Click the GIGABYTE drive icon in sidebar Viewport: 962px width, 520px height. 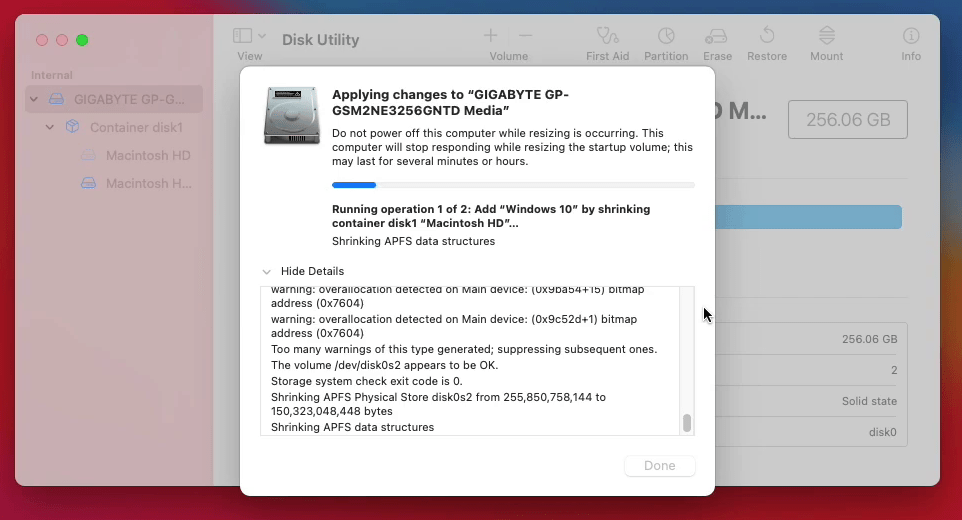coord(56,99)
